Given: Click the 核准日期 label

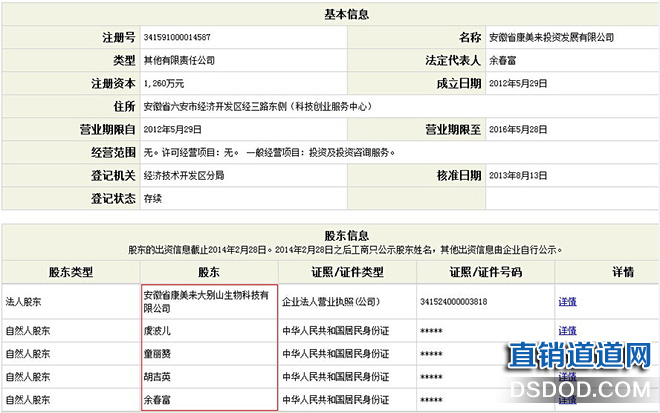Looking at the screenshot, I should click(x=459, y=175).
